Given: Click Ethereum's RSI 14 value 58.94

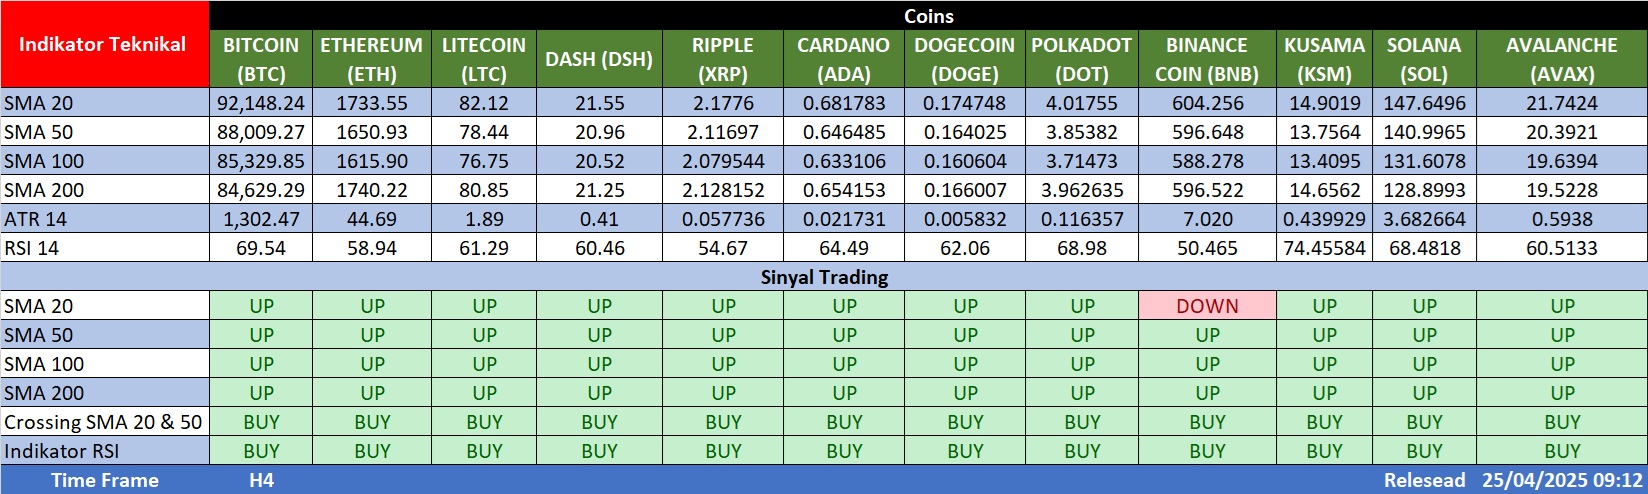Looking at the screenshot, I should [372, 248].
